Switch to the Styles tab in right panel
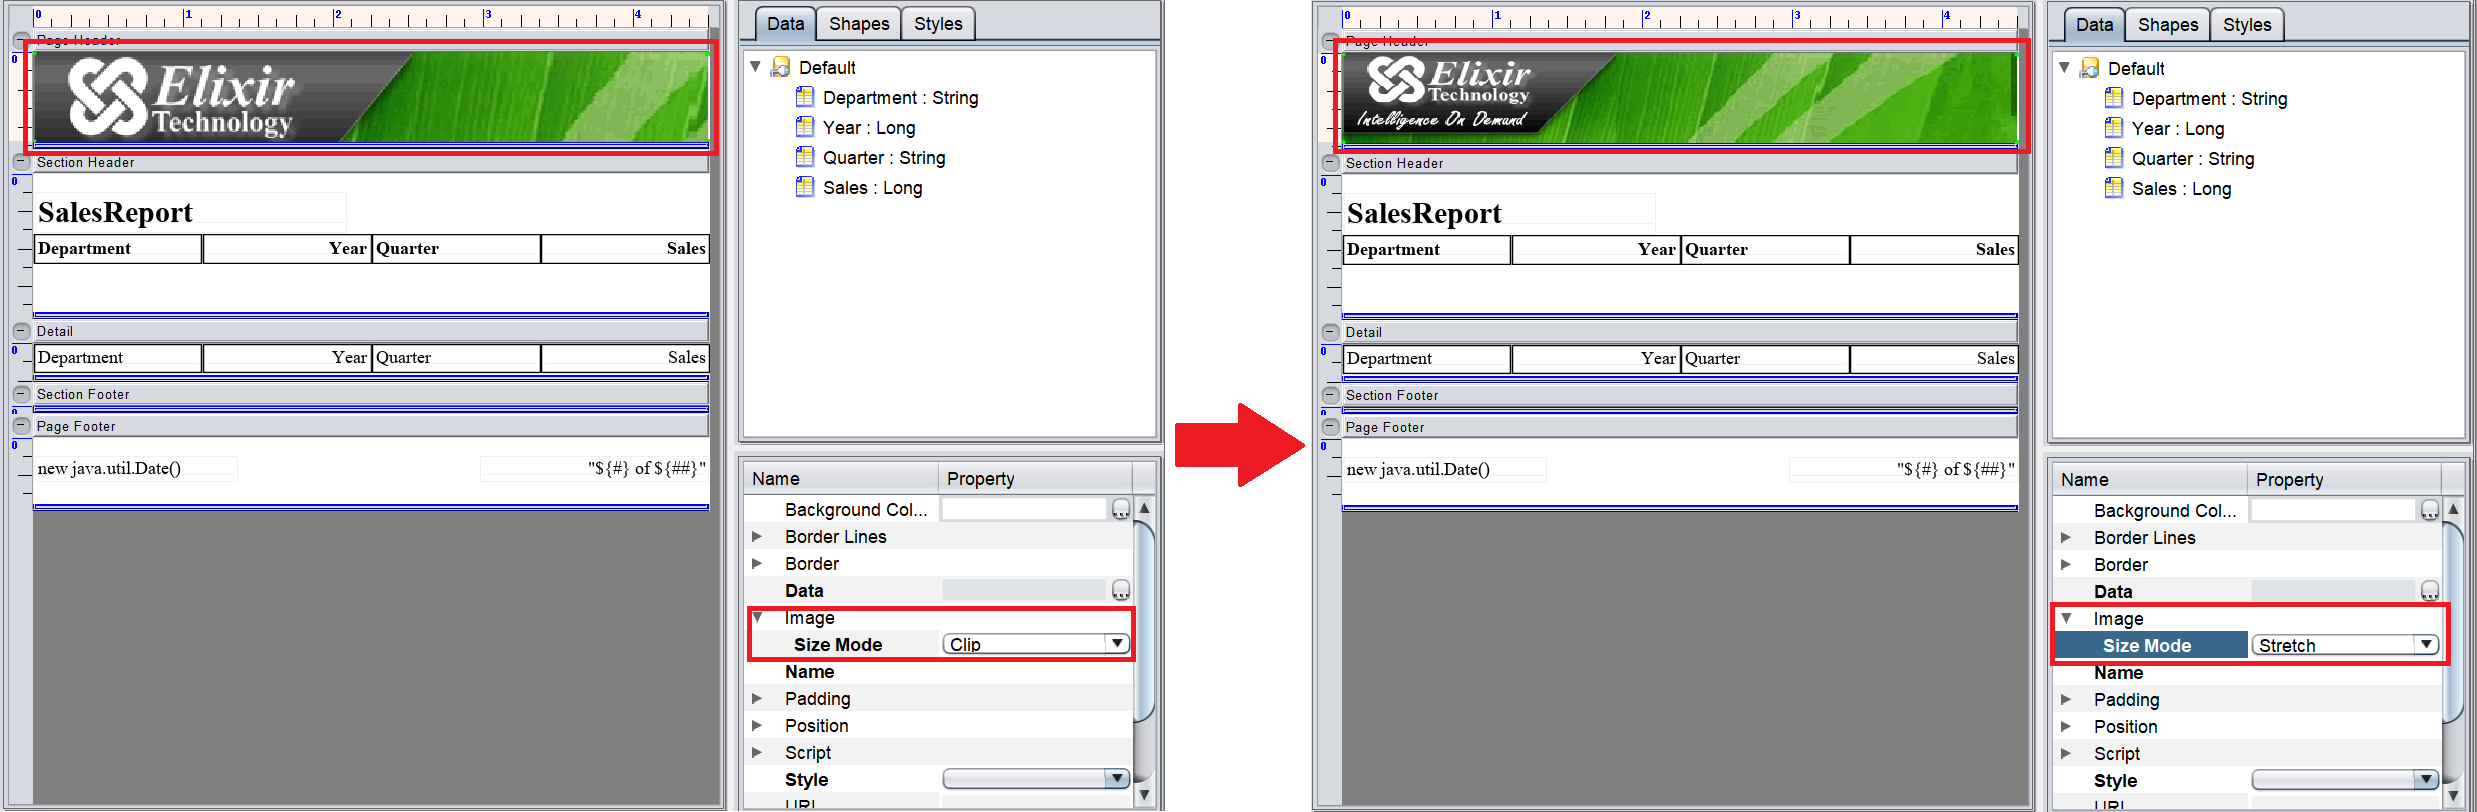The width and height of the screenshot is (2477, 812). coord(2246,25)
